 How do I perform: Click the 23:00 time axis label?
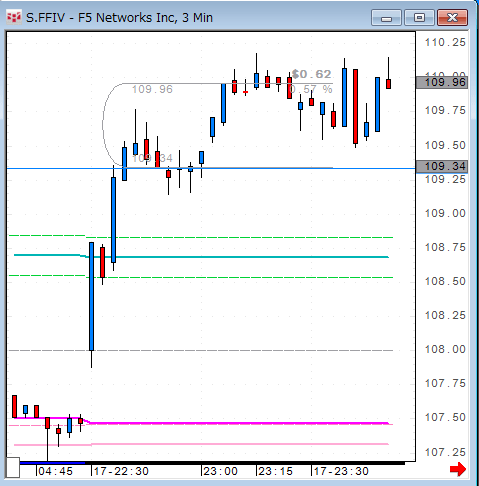220,471
